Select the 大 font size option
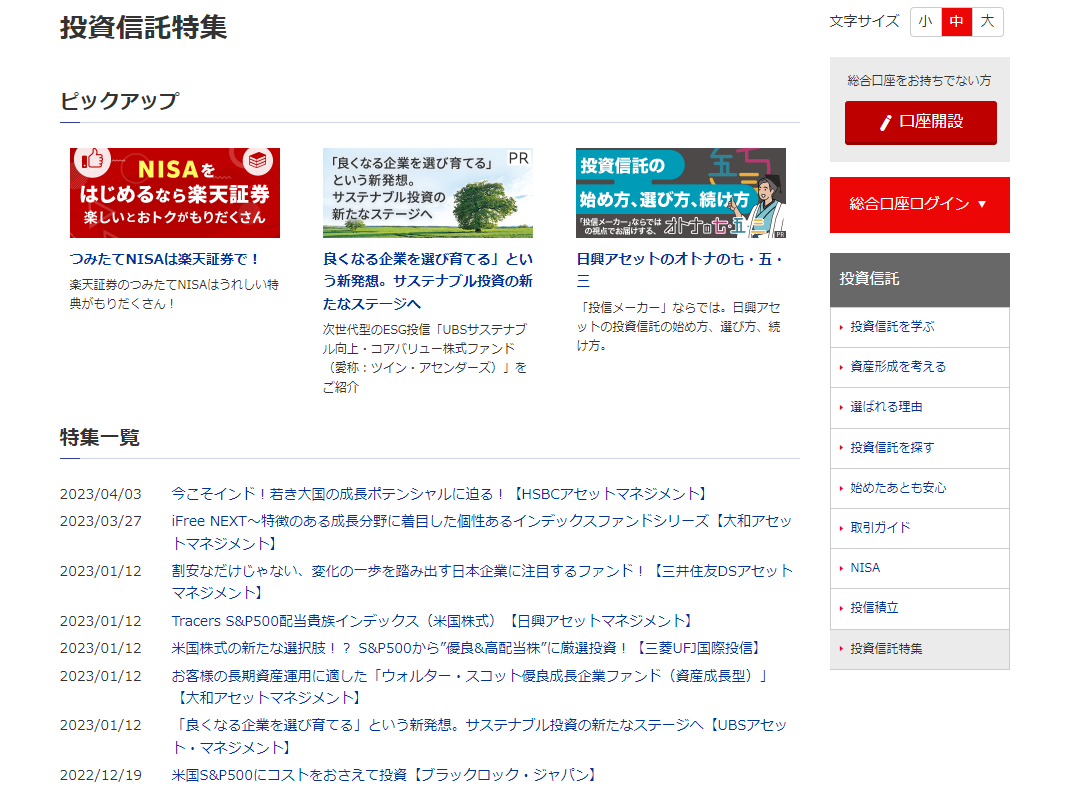This screenshot has height=794, width=1071. pos(986,21)
